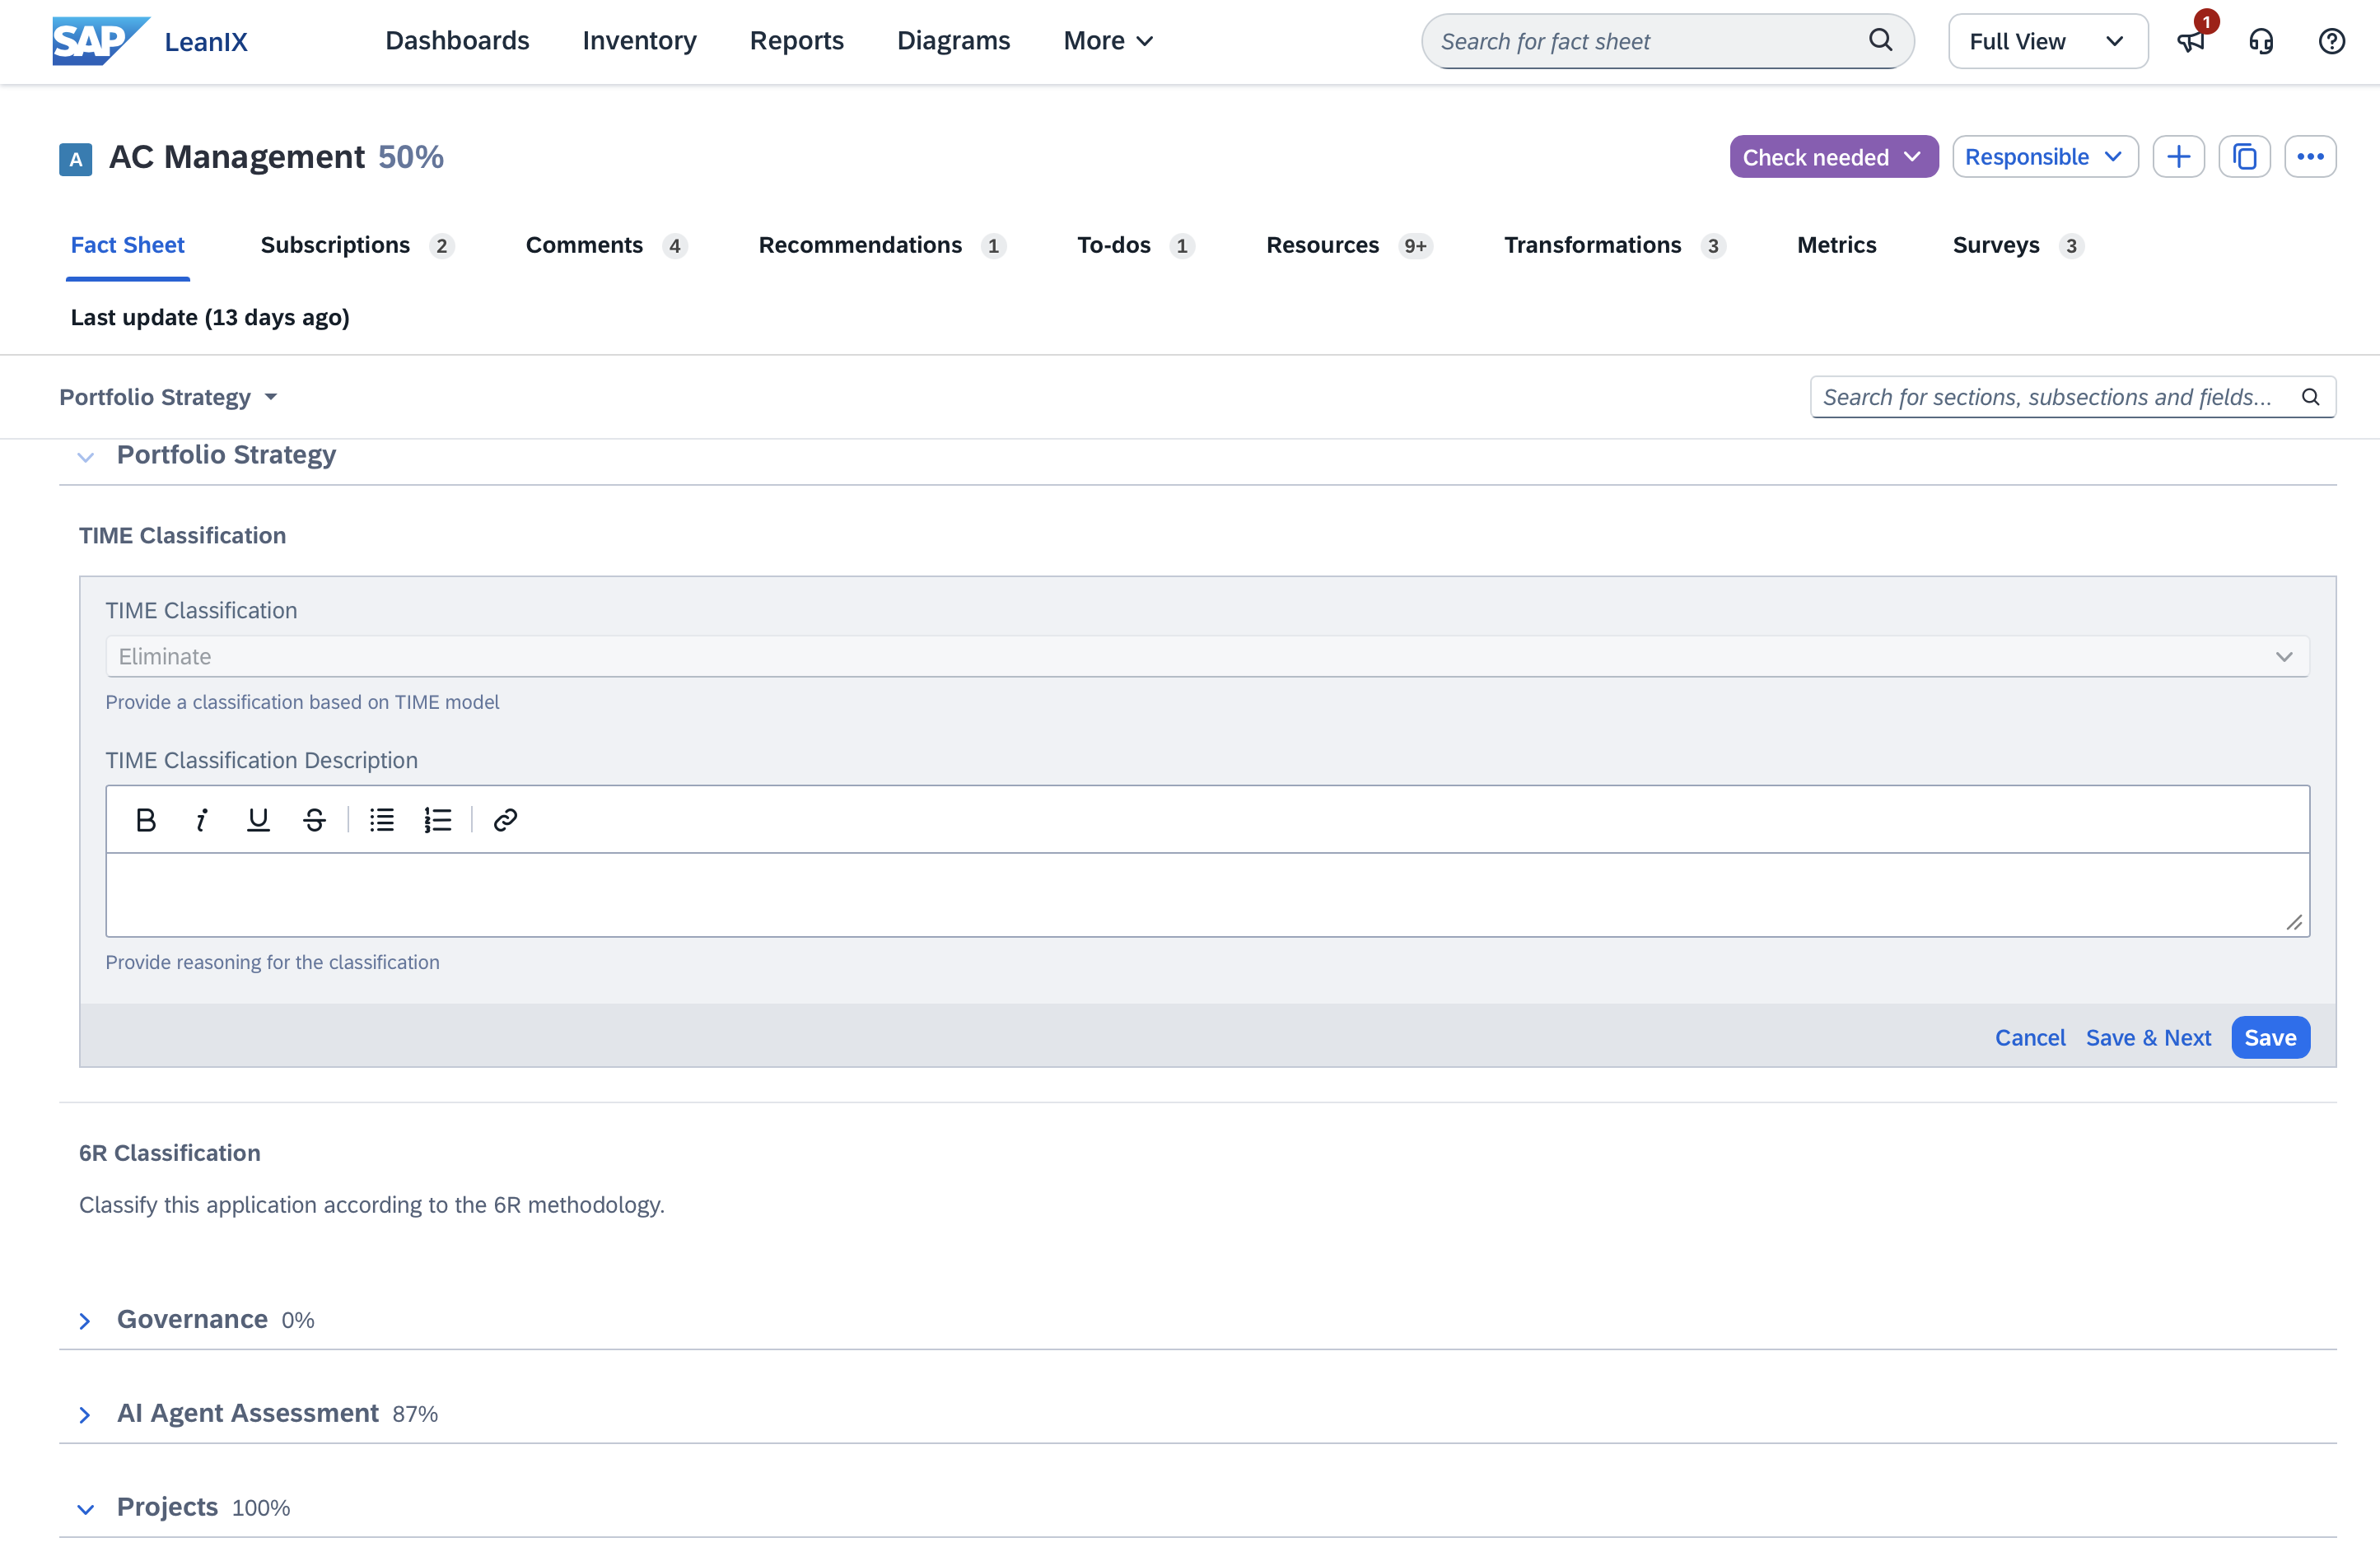Click the SAP LeanX logo
2380x1561 pixels.
point(149,41)
